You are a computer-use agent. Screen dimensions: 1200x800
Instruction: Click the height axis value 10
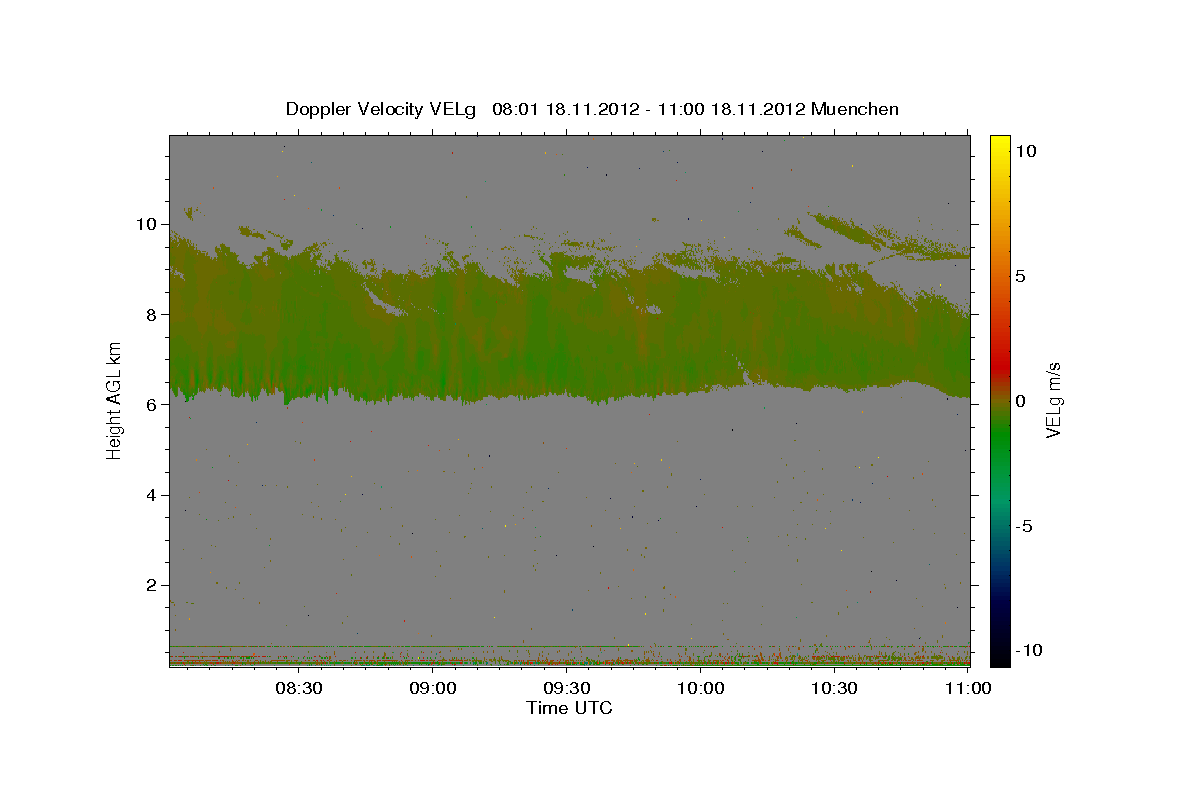(149, 224)
